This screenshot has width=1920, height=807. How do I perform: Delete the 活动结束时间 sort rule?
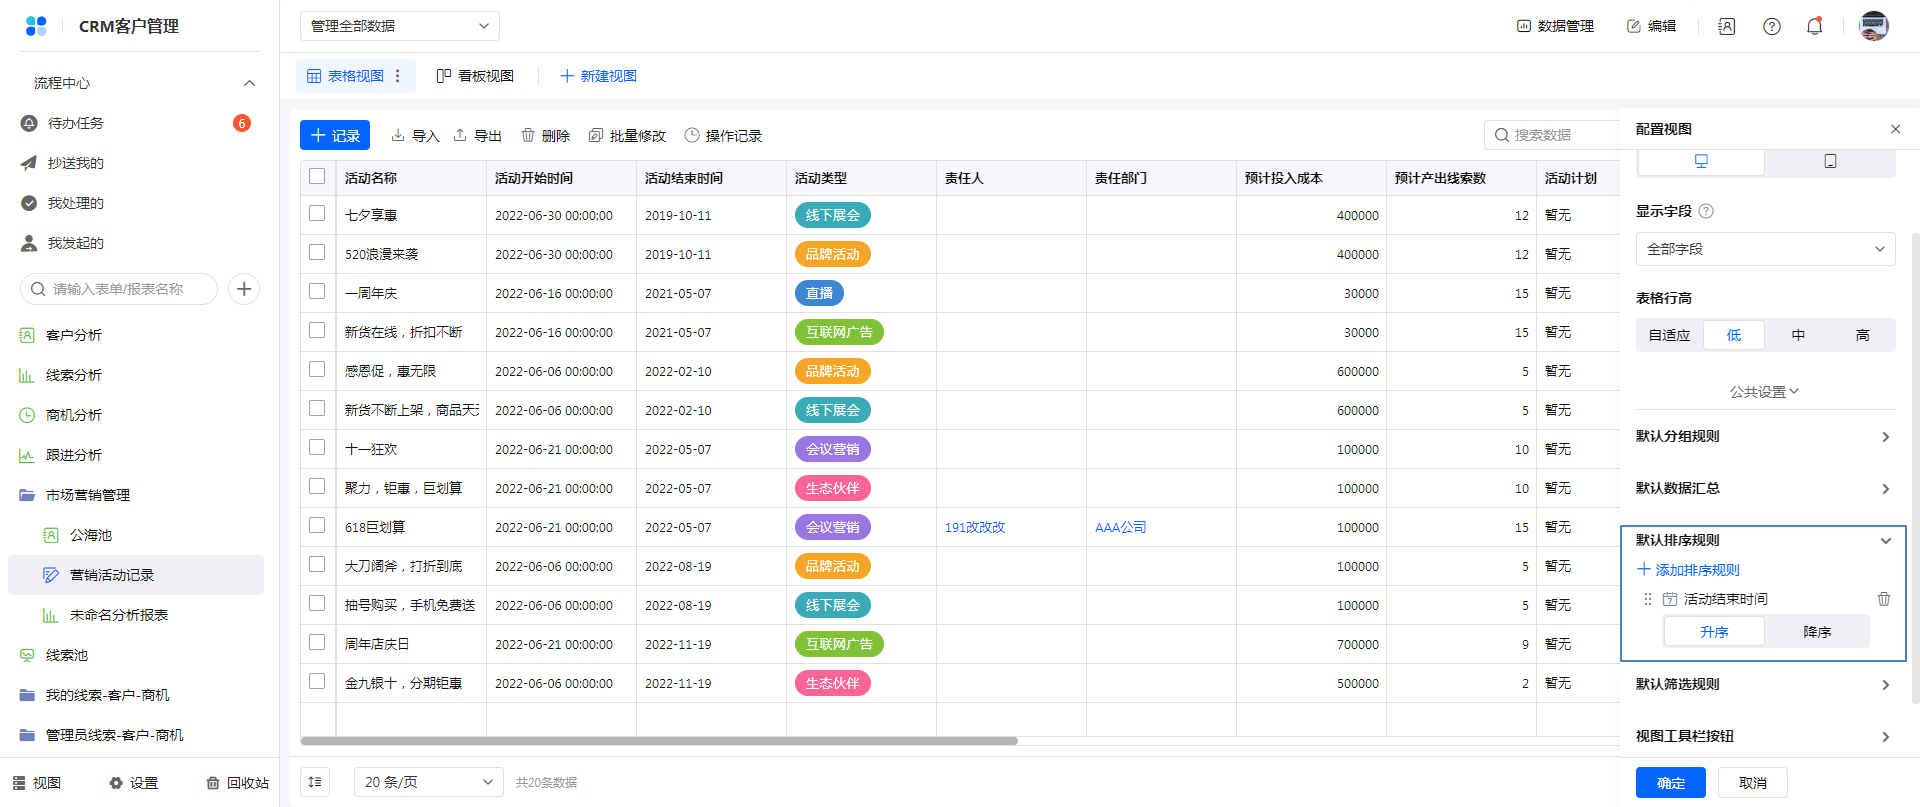[x=1883, y=599]
